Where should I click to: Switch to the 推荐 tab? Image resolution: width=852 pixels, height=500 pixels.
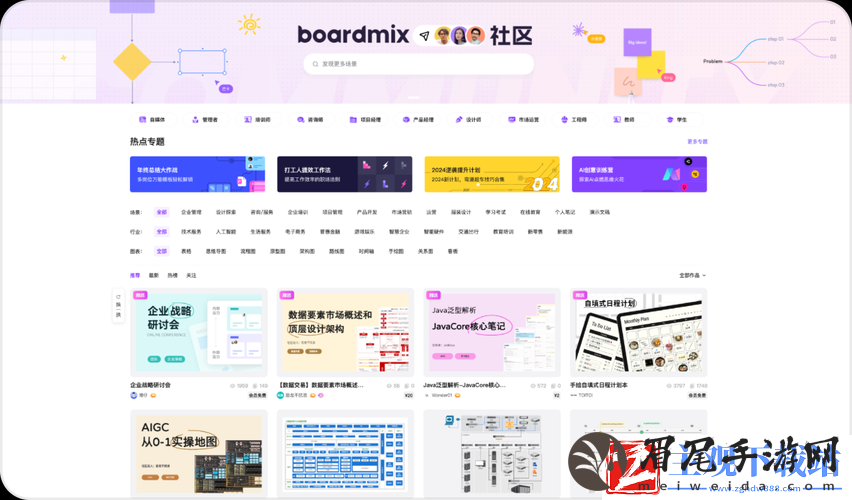pos(135,276)
